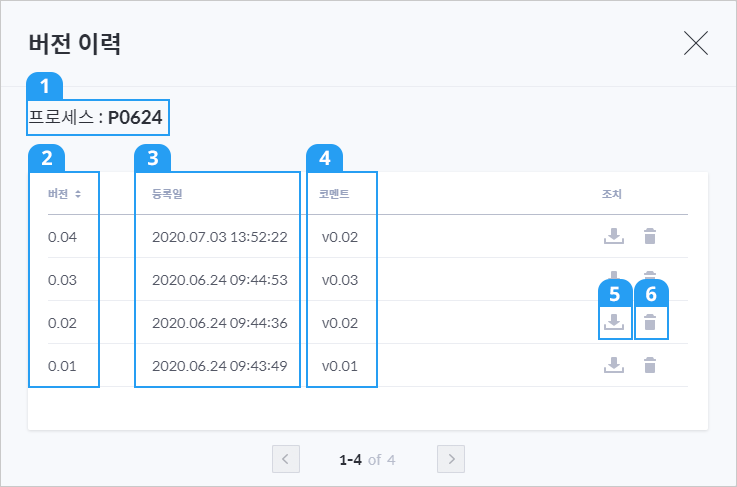This screenshot has height=487, width=737.
Task: Close the 버전 이력 dialog
Action: tap(696, 43)
